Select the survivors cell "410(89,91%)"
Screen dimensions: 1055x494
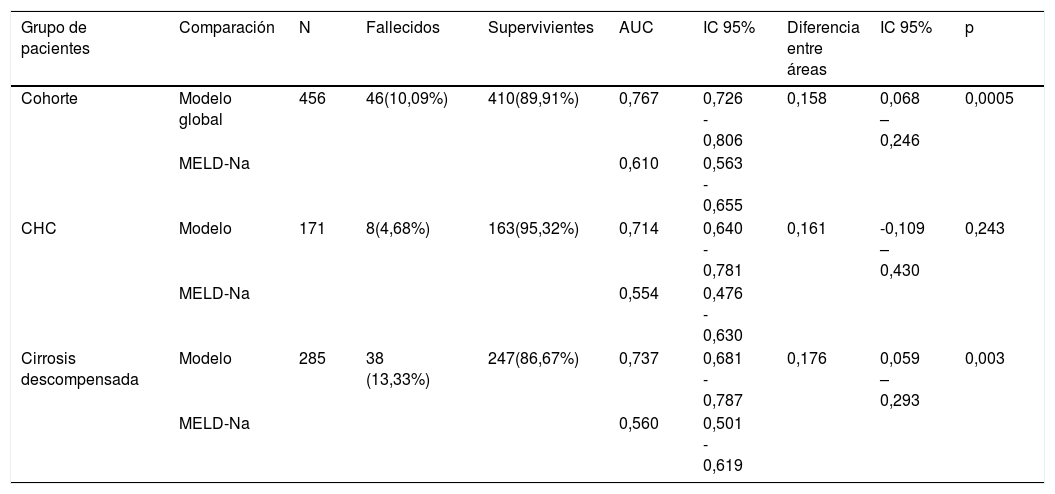point(533,99)
